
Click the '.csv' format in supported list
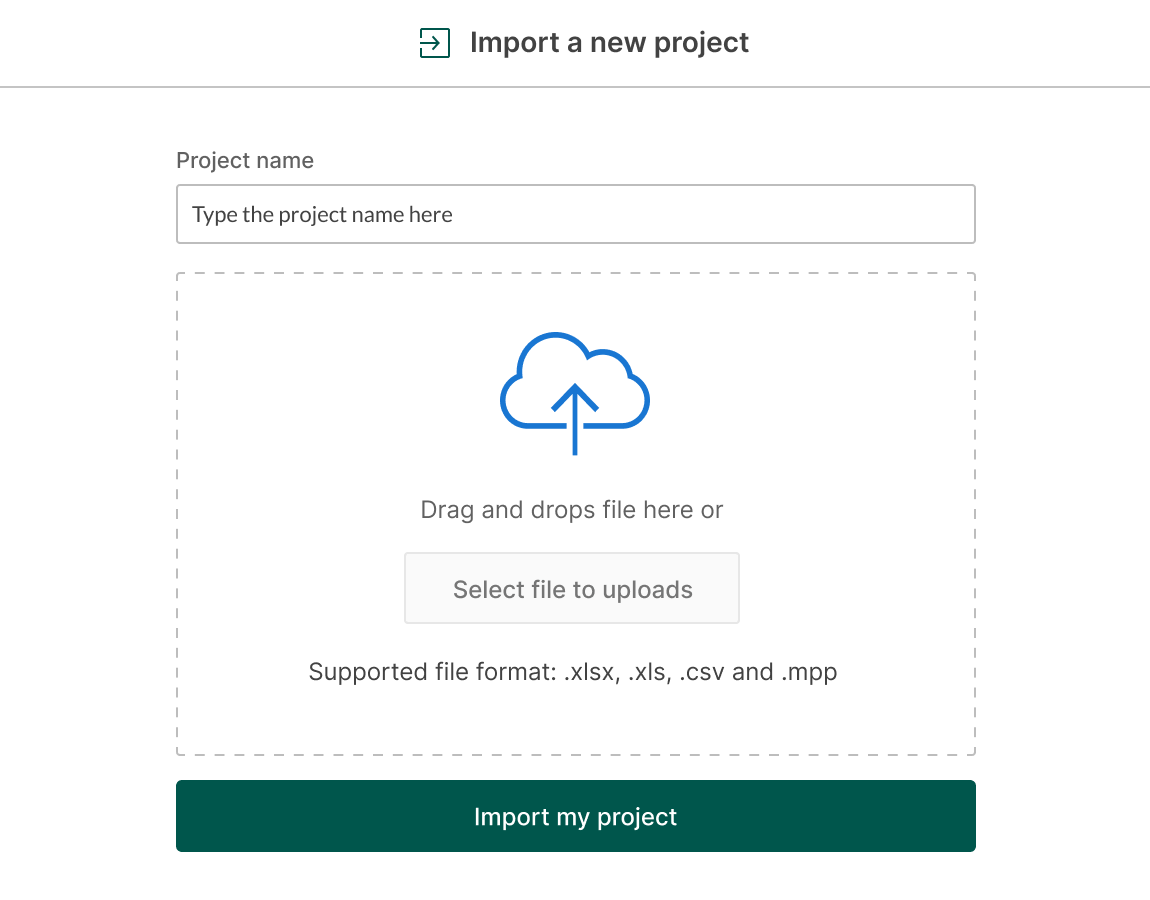702,672
